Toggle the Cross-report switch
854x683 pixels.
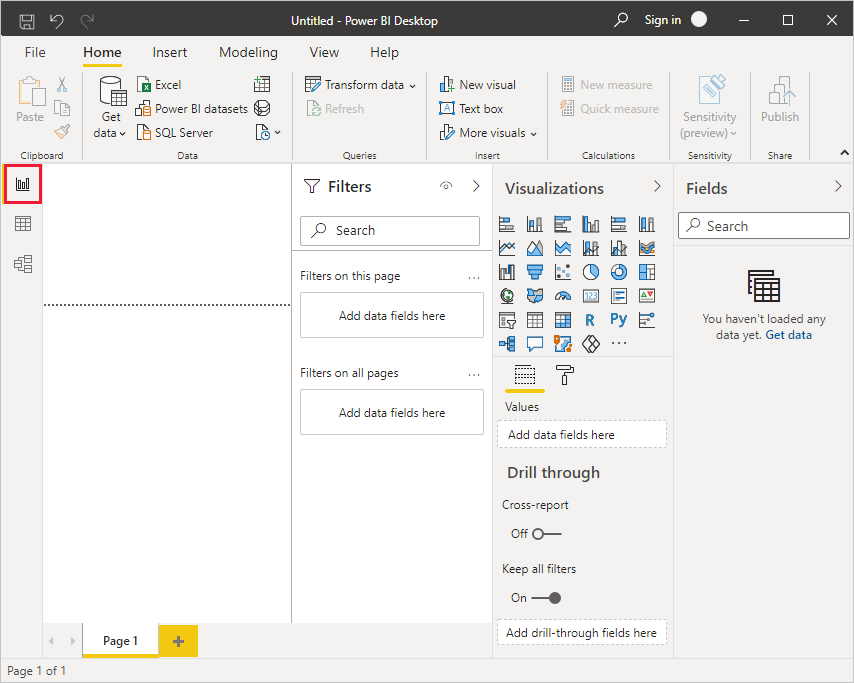(546, 534)
